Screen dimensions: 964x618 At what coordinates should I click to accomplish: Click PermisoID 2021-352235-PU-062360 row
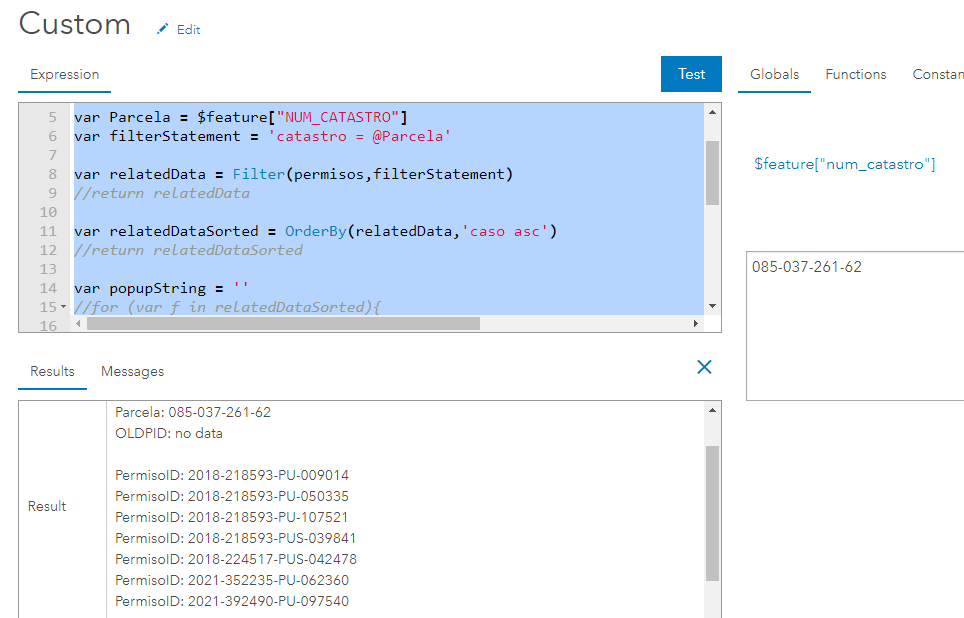(x=232, y=580)
